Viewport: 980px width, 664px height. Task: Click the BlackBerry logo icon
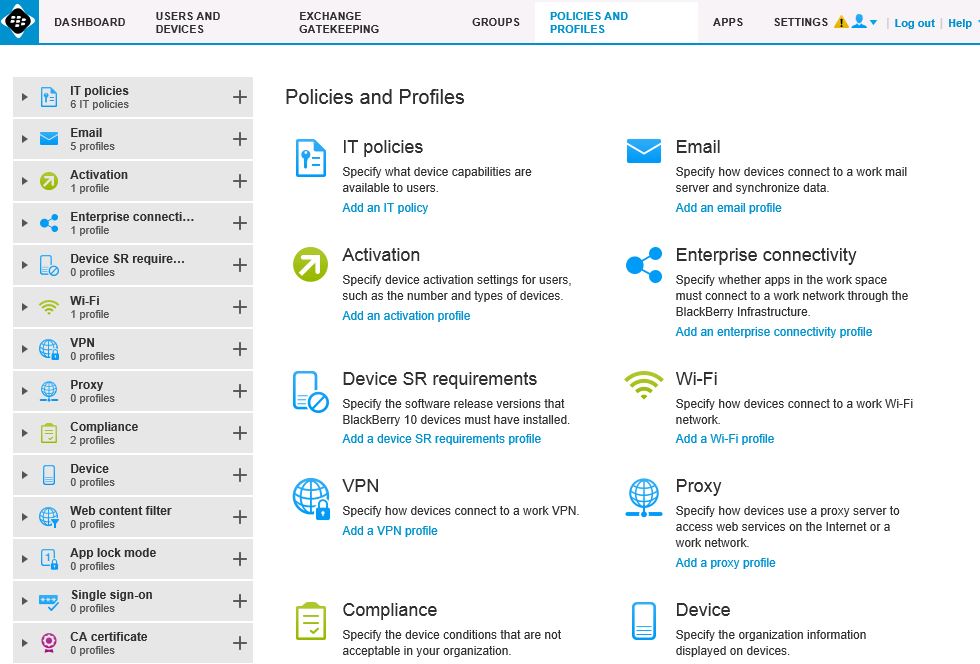click(19, 22)
